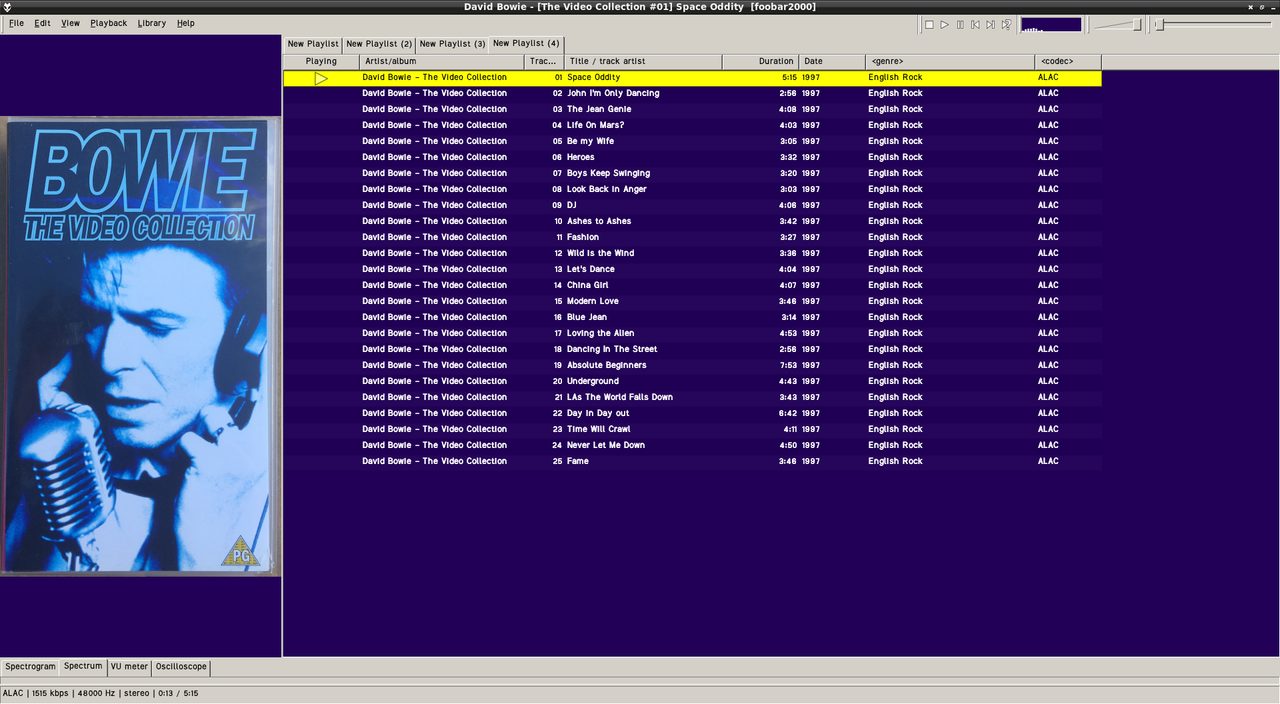Sort by the <codec> column header
The height and width of the screenshot is (704, 1280).
pos(1068,61)
